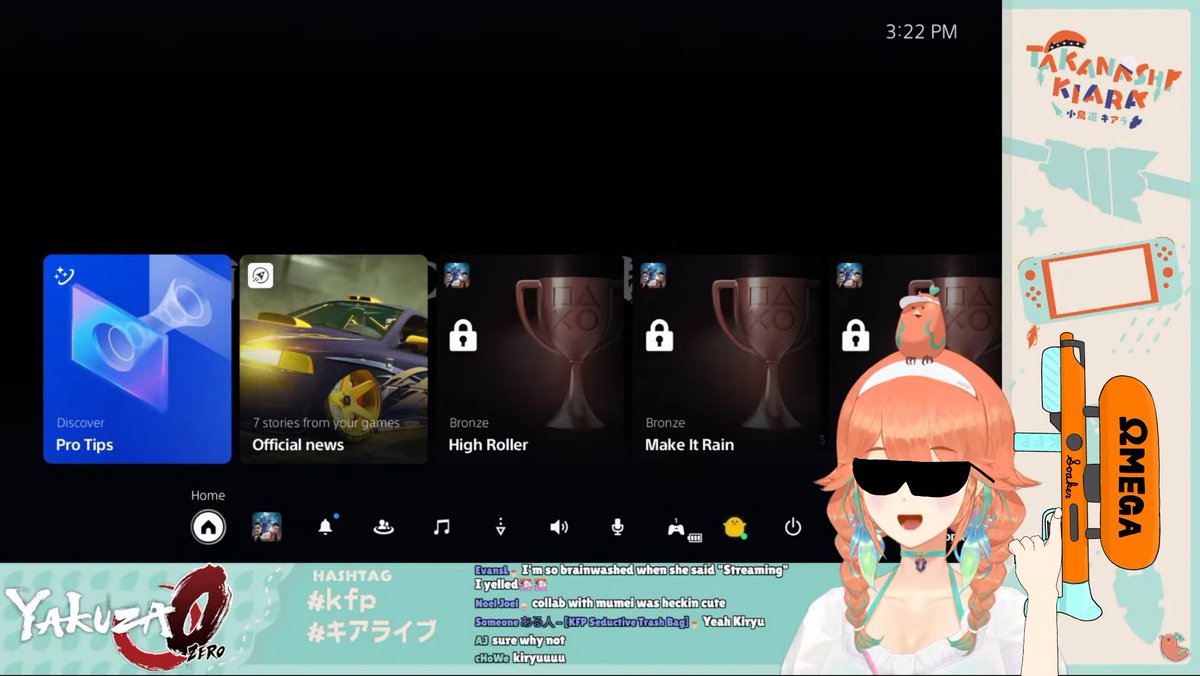
Task: Click the game icon on Make It Rain card
Action: (x=653, y=275)
